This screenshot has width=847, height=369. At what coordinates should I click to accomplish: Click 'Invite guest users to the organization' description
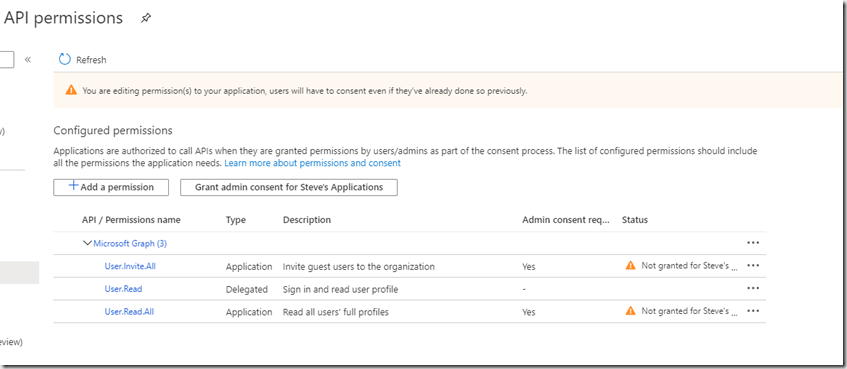pos(359,266)
